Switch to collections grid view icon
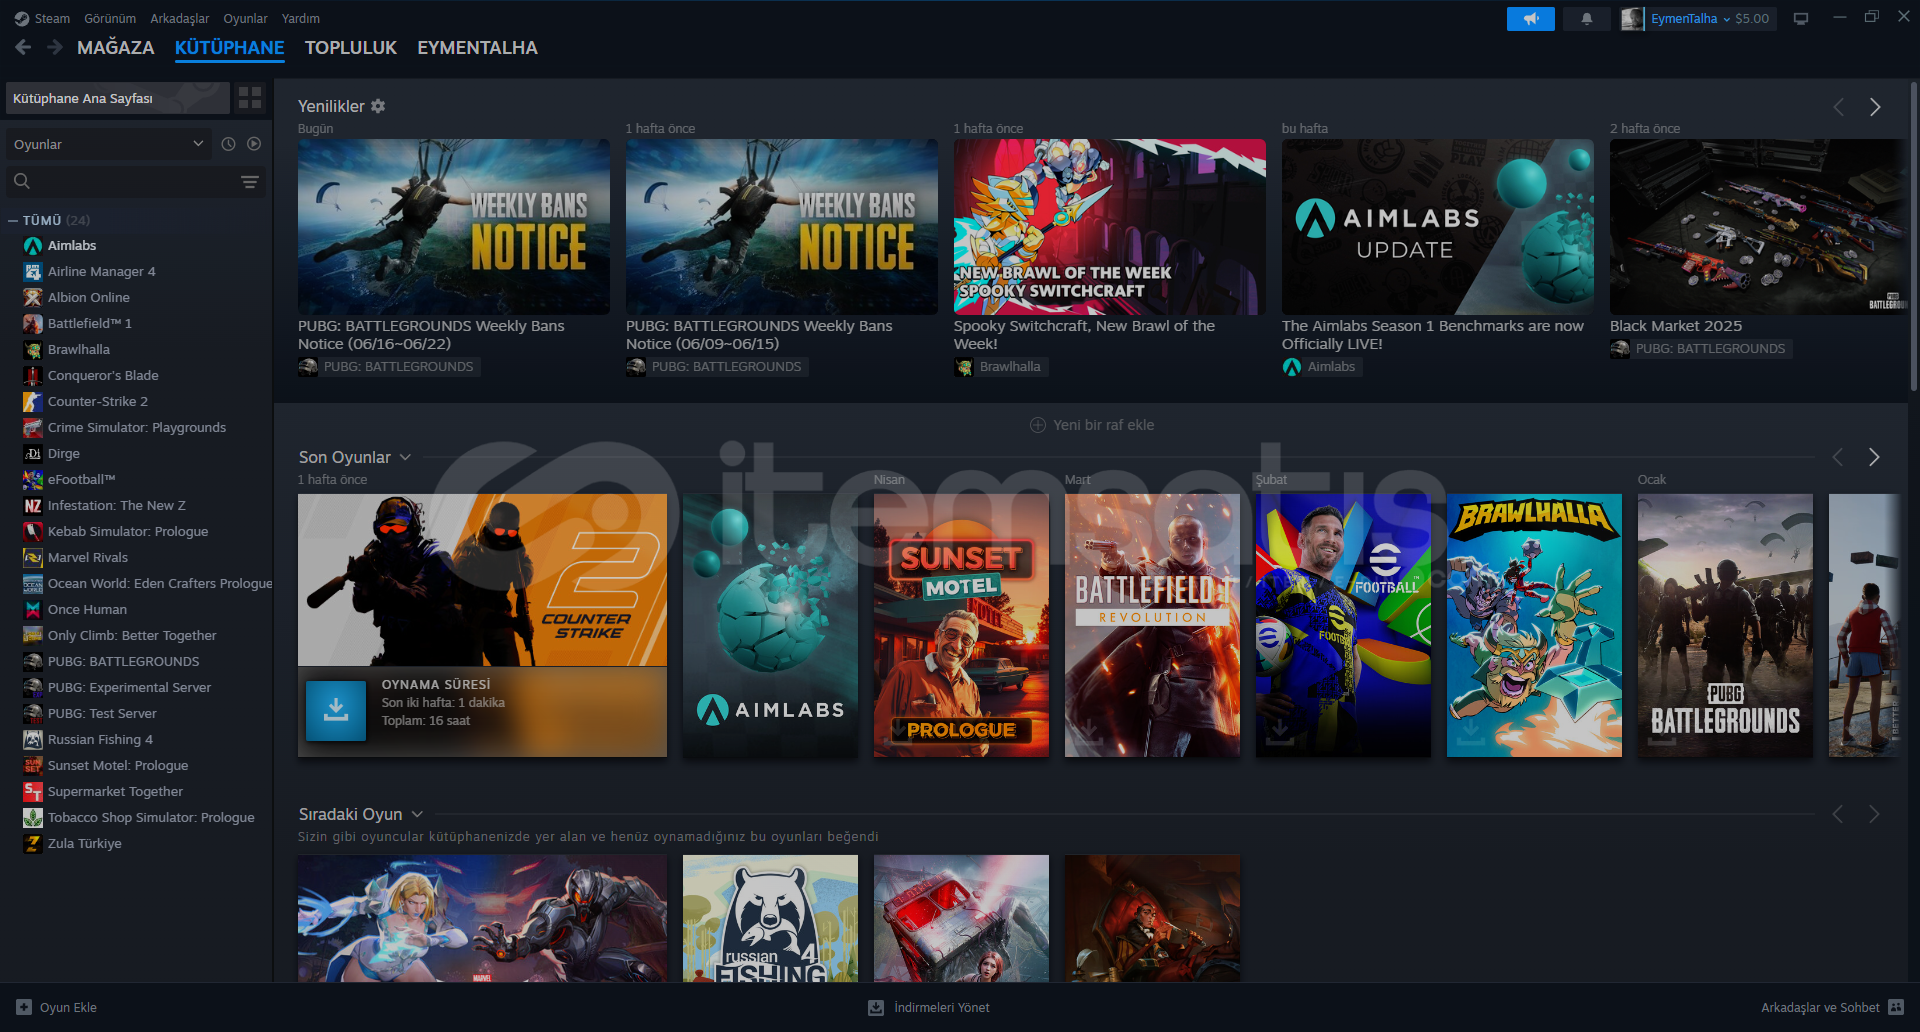 pyautogui.click(x=250, y=98)
